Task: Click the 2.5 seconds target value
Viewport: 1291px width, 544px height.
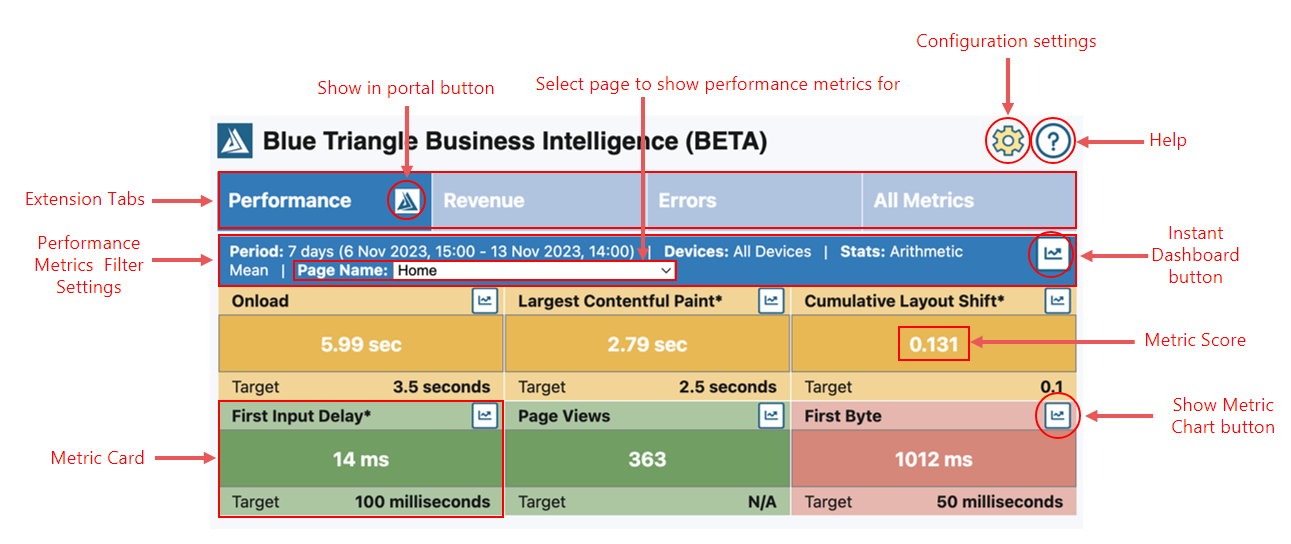Action: pyautogui.click(x=728, y=387)
